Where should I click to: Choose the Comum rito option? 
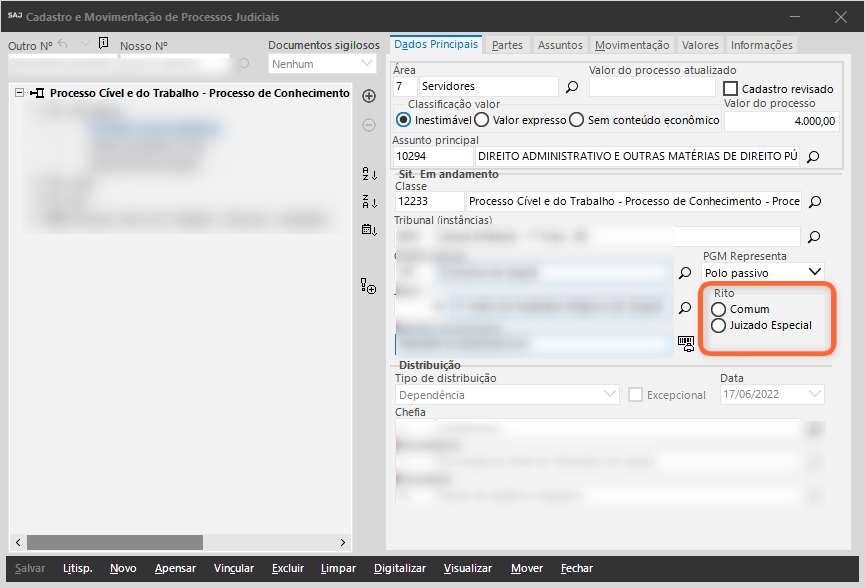[718, 309]
